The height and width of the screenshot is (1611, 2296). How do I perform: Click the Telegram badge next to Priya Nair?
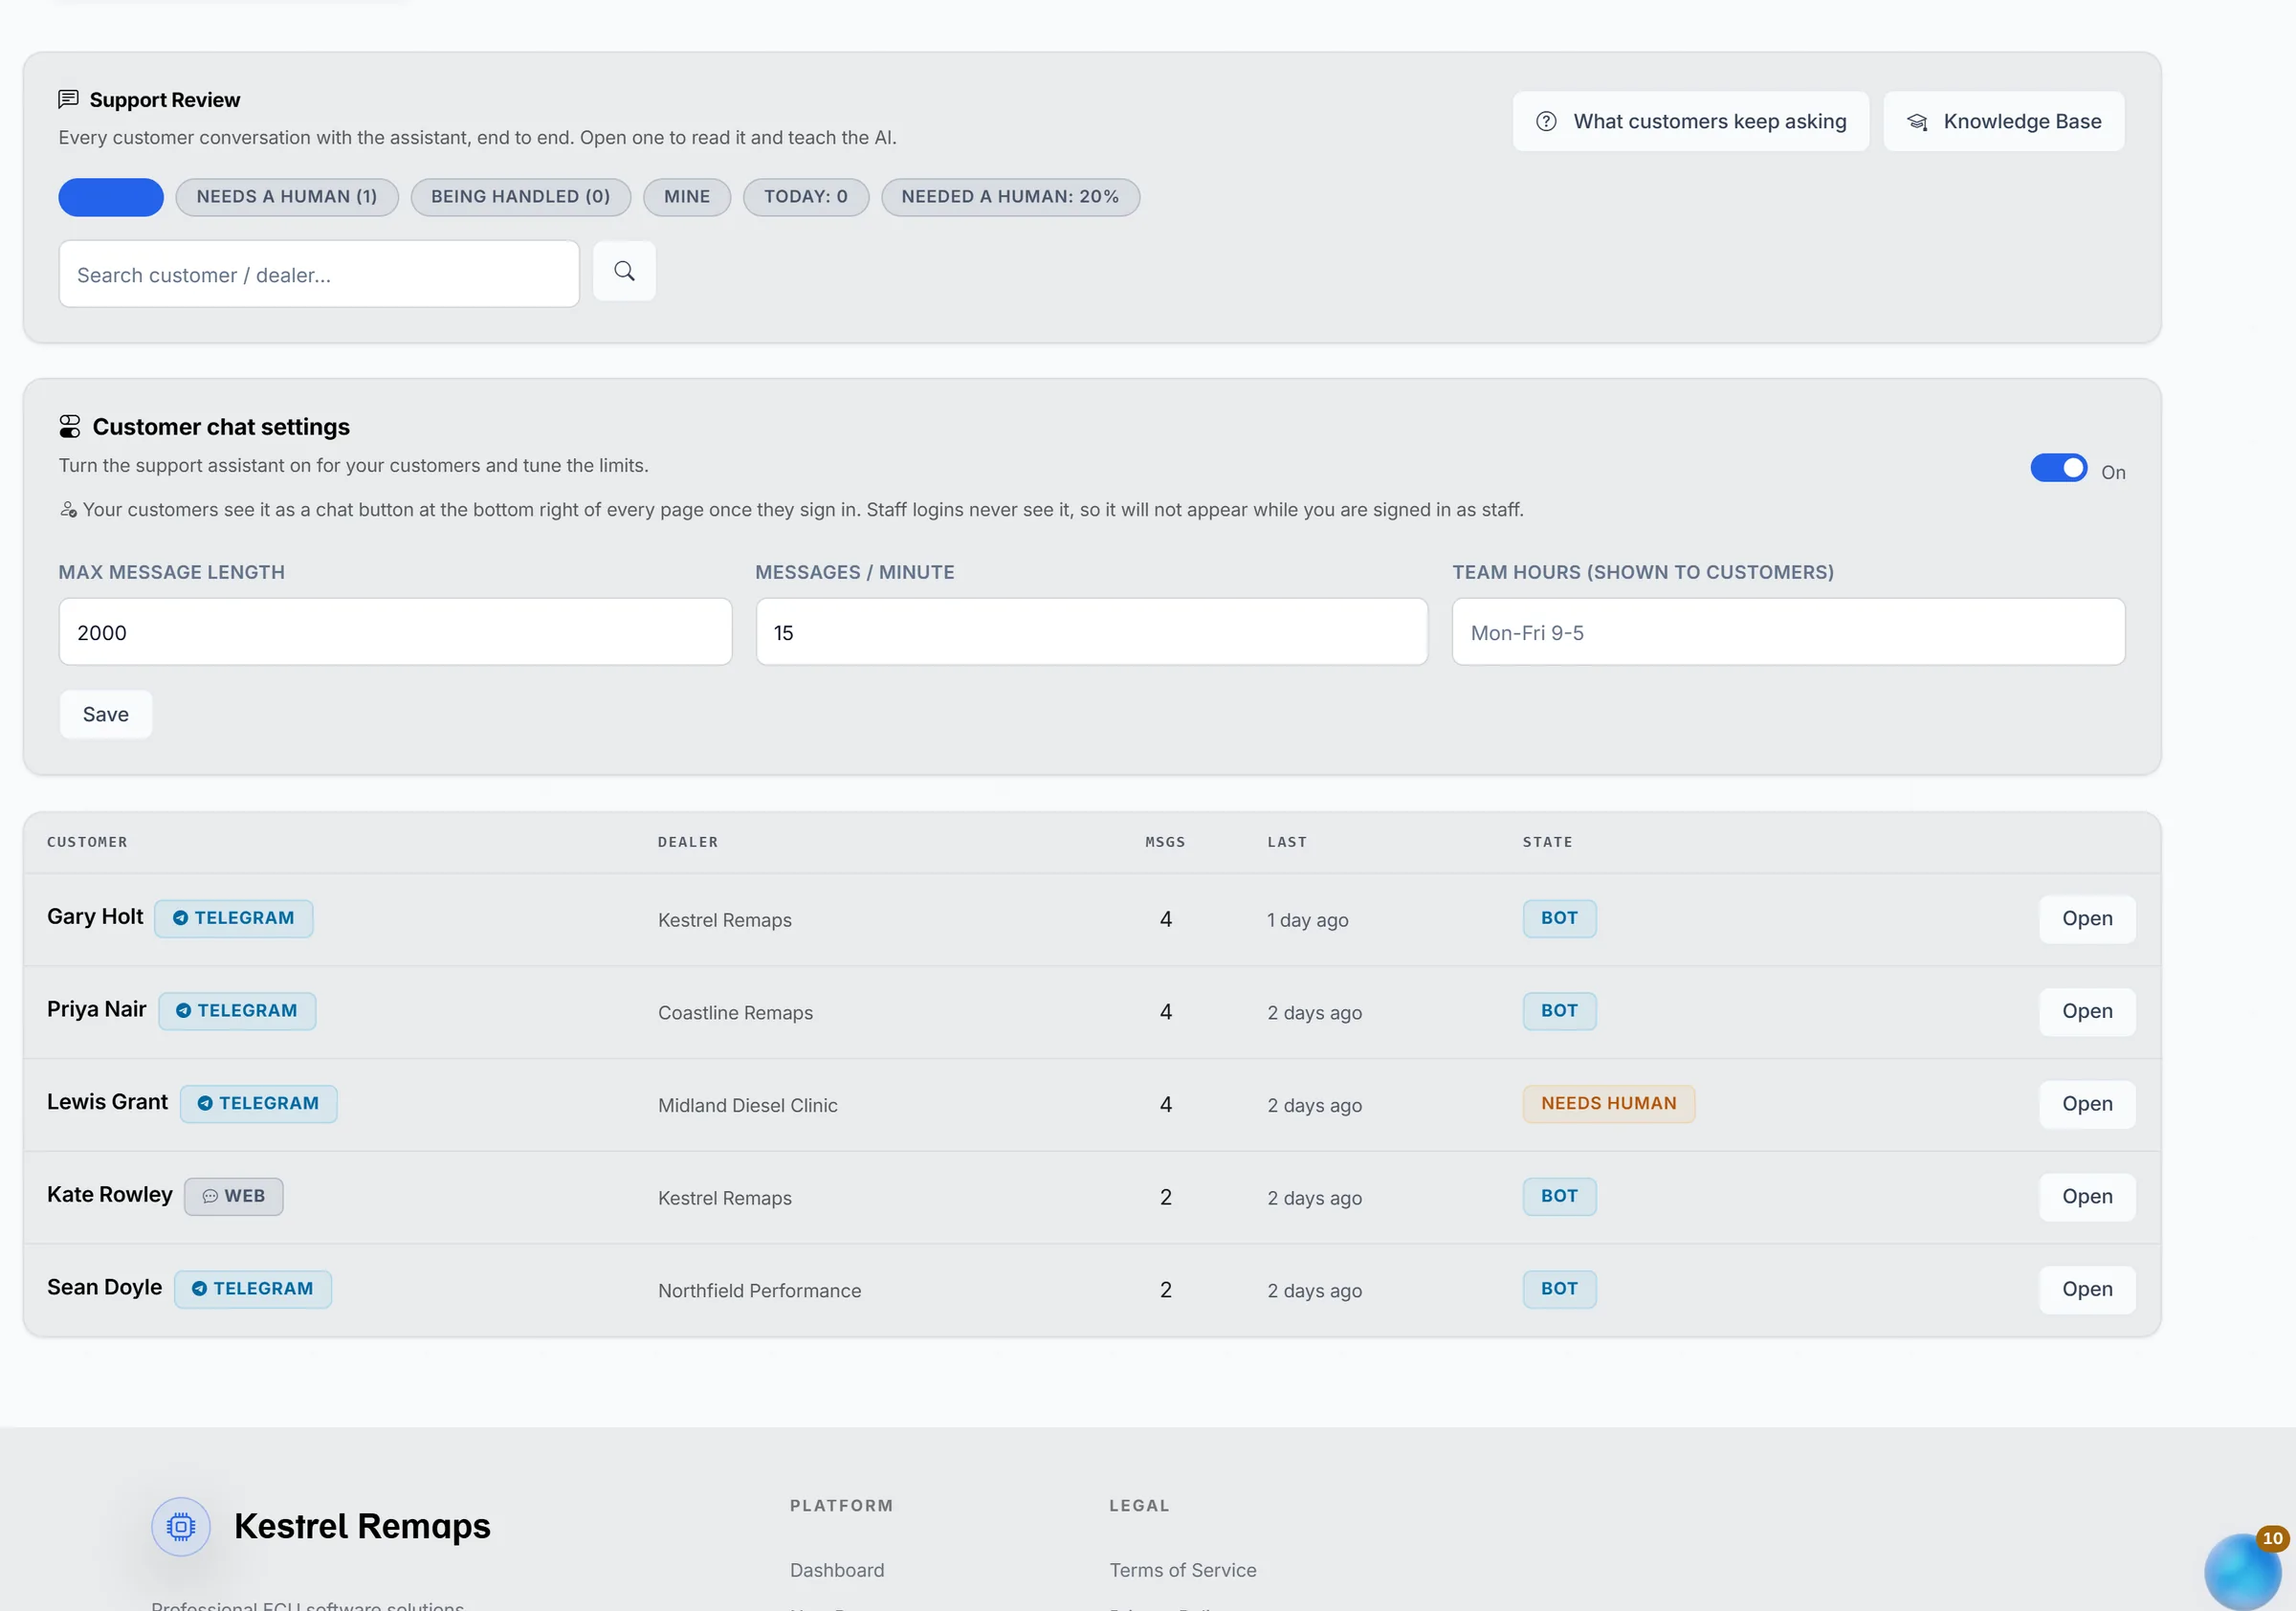[237, 1011]
